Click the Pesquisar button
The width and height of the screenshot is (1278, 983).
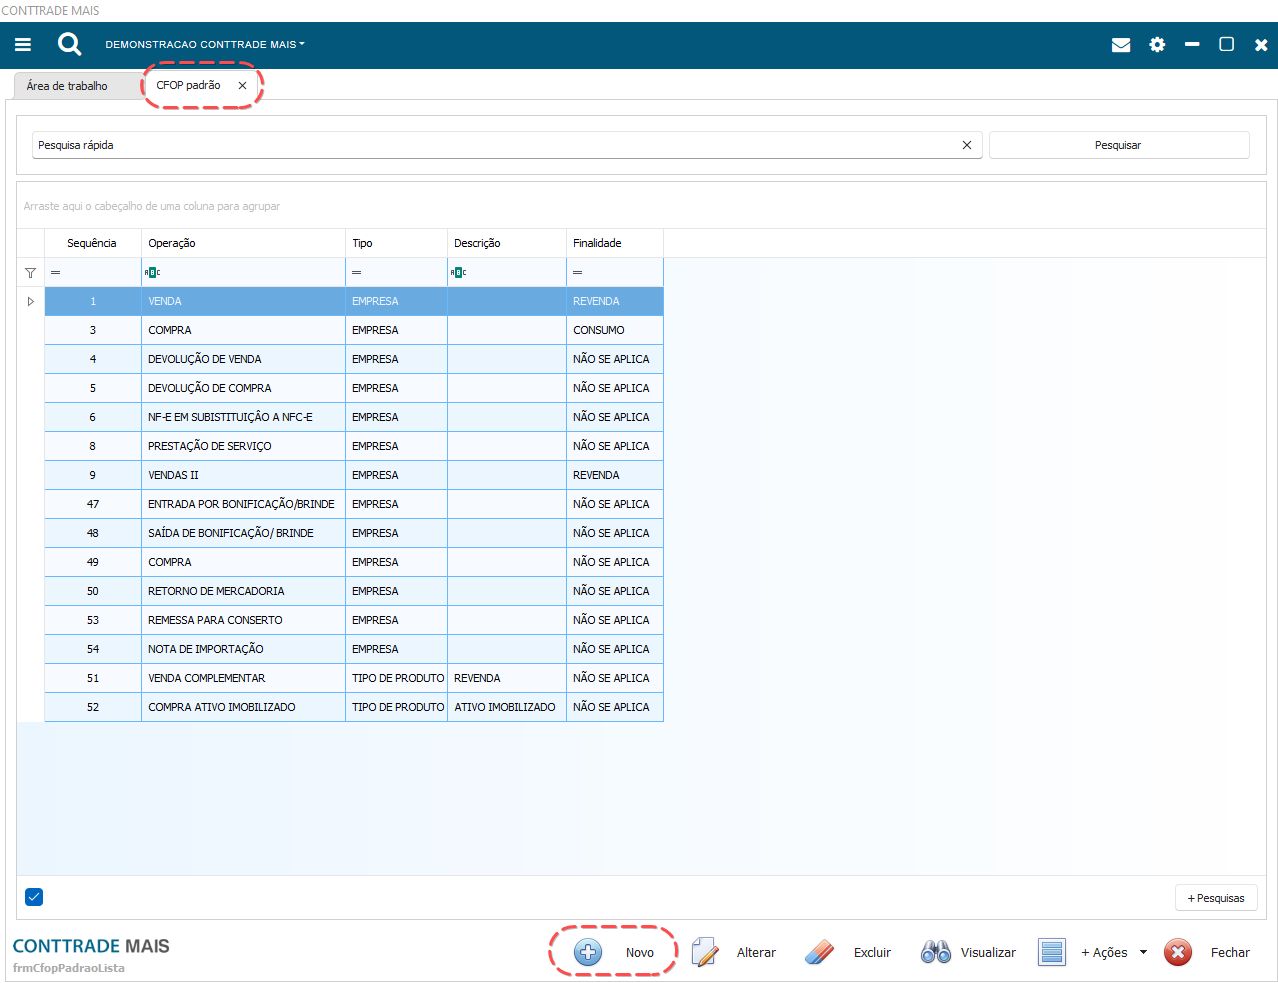point(1118,145)
